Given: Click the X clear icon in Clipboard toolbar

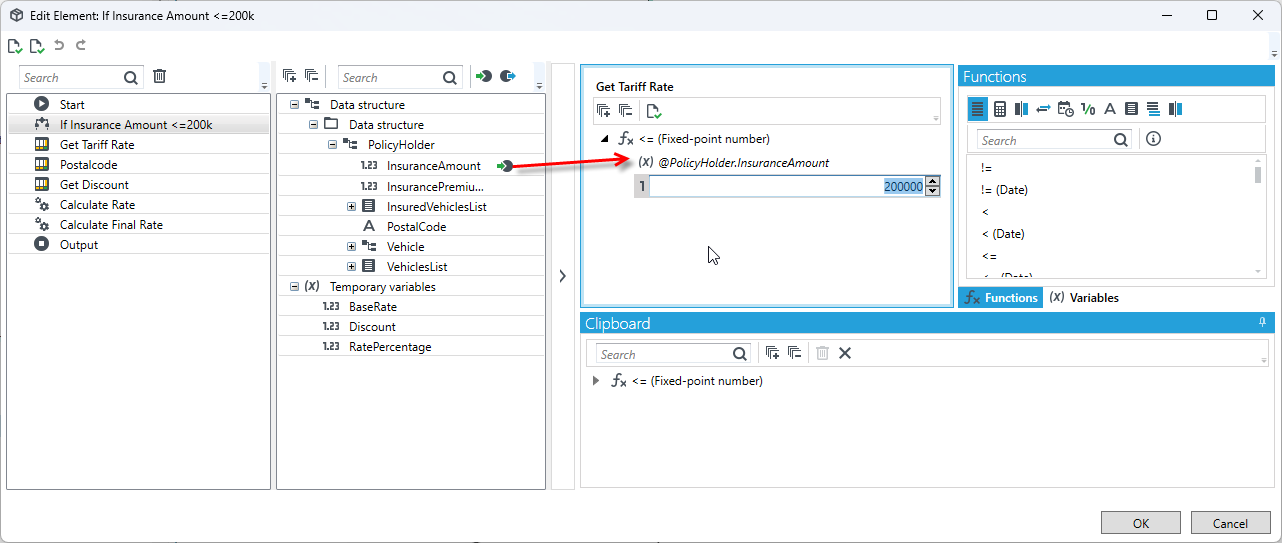Looking at the screenshot, I should [844, 353].
